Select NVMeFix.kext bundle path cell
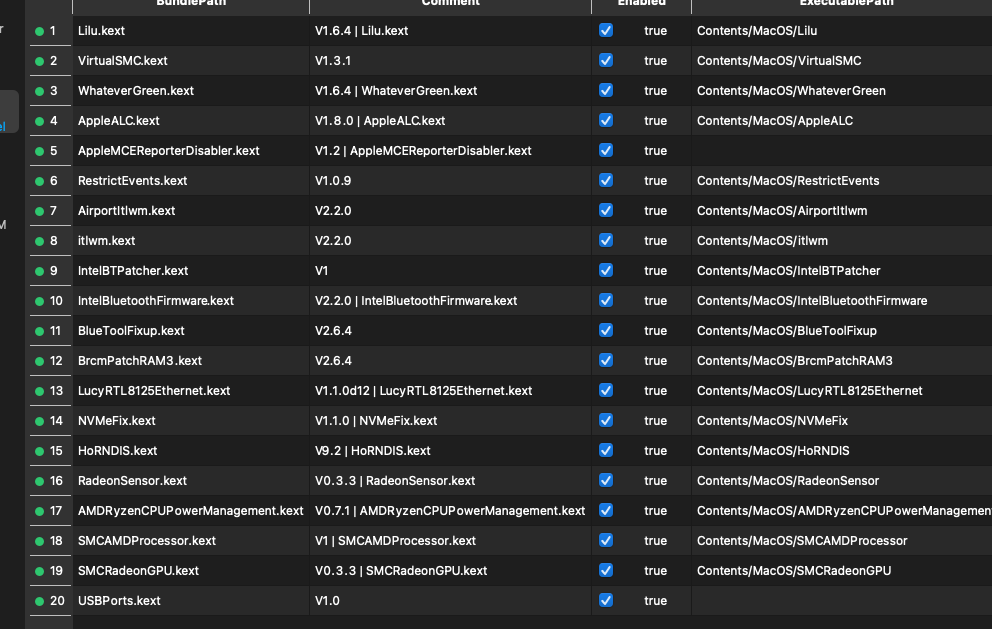 coord(191,420)
